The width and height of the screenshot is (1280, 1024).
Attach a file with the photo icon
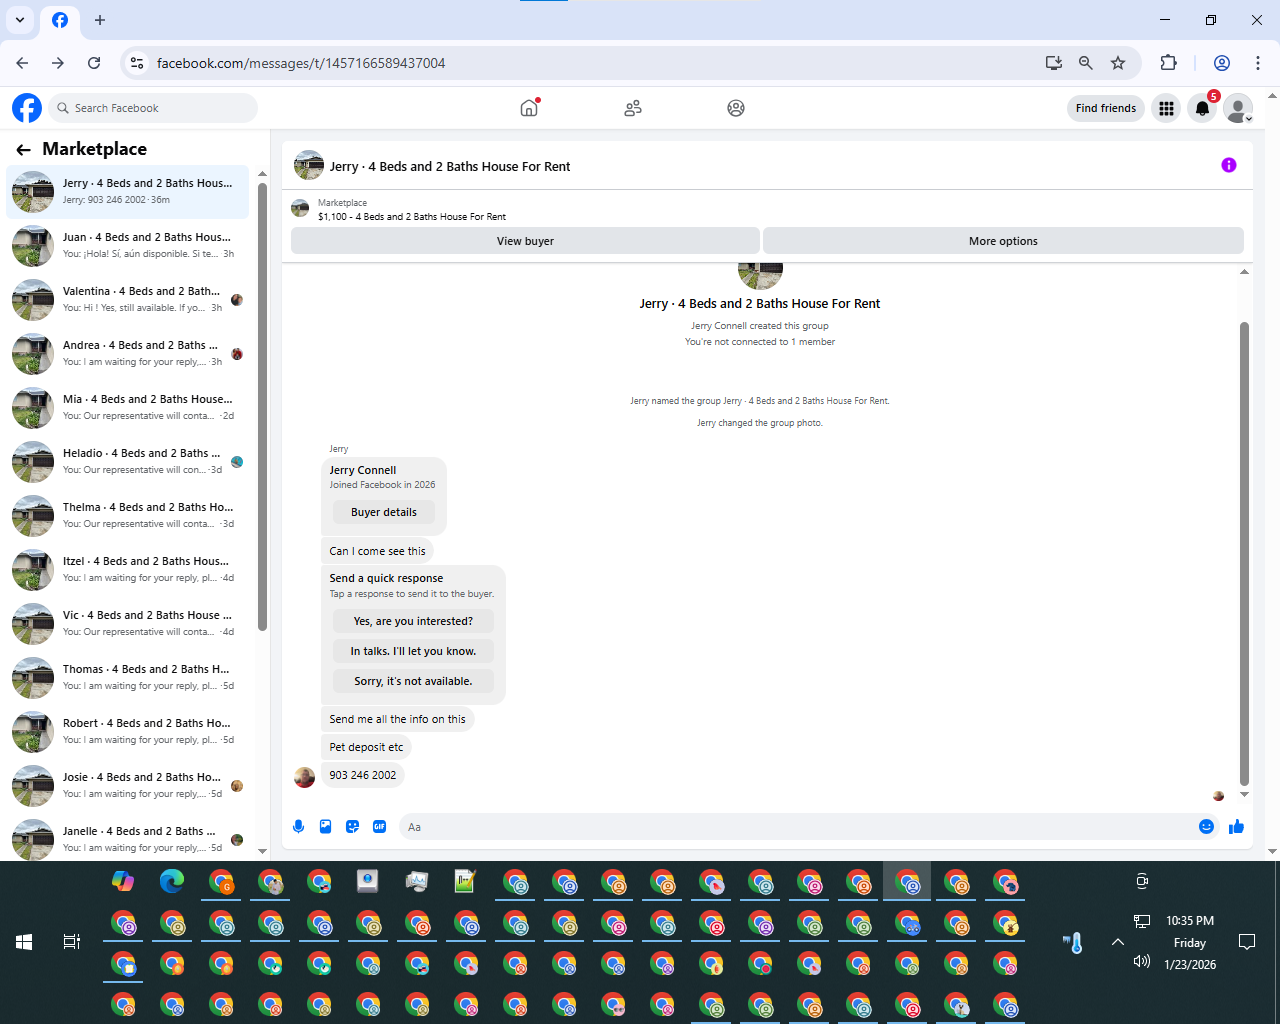point(325,826)
